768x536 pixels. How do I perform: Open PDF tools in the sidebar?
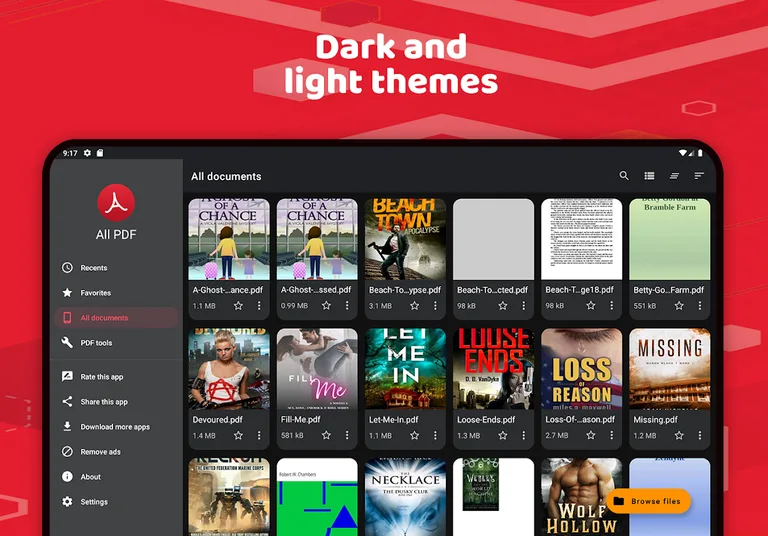pyautogui.click(x=117, y=342)
